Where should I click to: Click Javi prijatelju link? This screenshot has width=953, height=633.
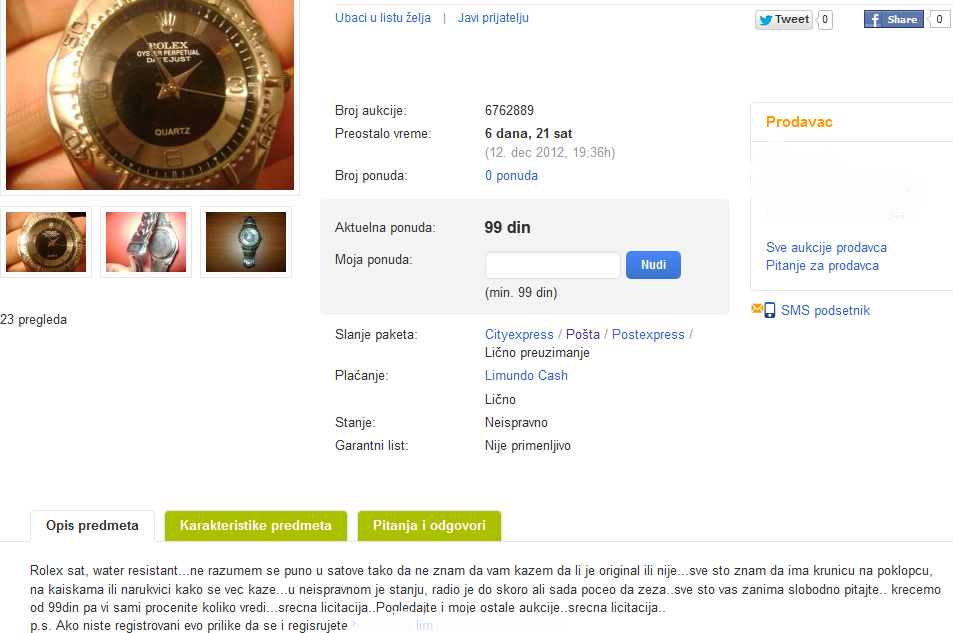493,18
